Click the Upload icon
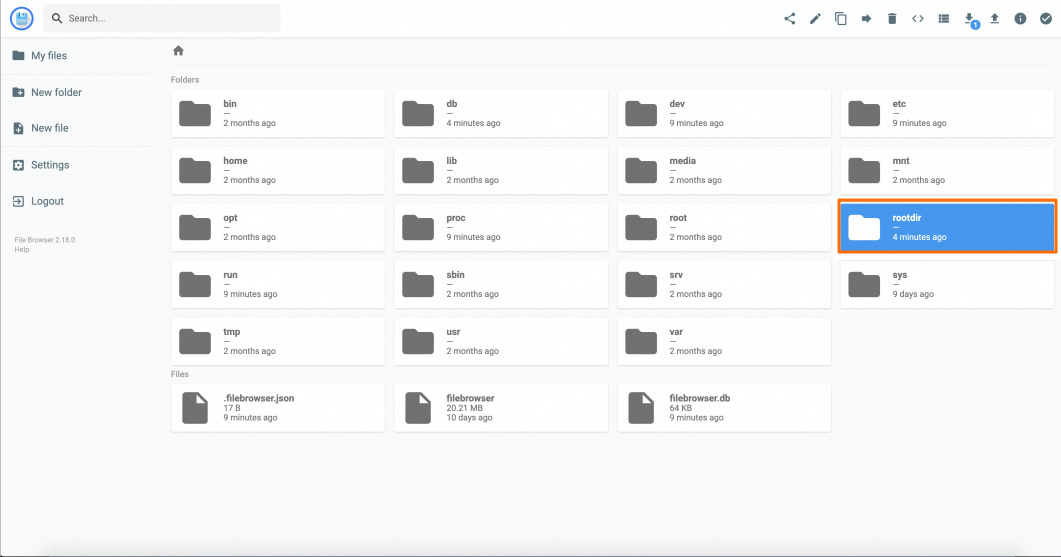Viewport: 1061px width, 557px height. coord(995,18)
